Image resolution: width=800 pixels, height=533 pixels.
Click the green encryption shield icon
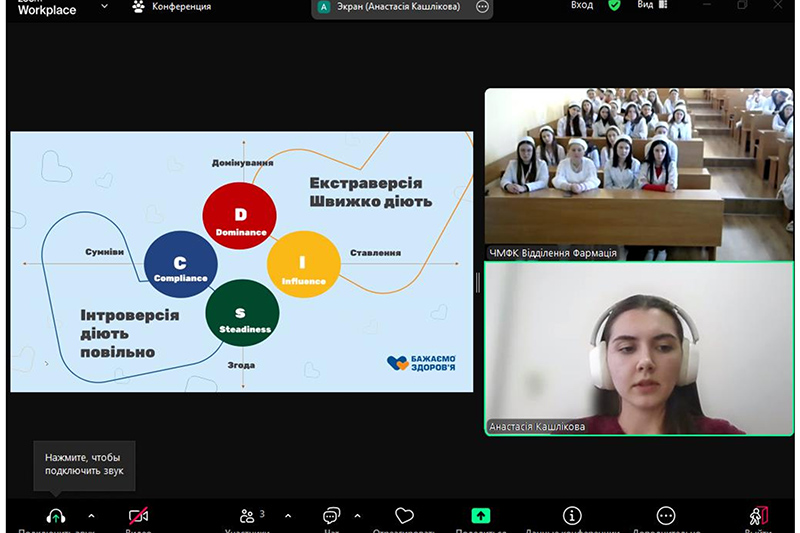(614, 5)
